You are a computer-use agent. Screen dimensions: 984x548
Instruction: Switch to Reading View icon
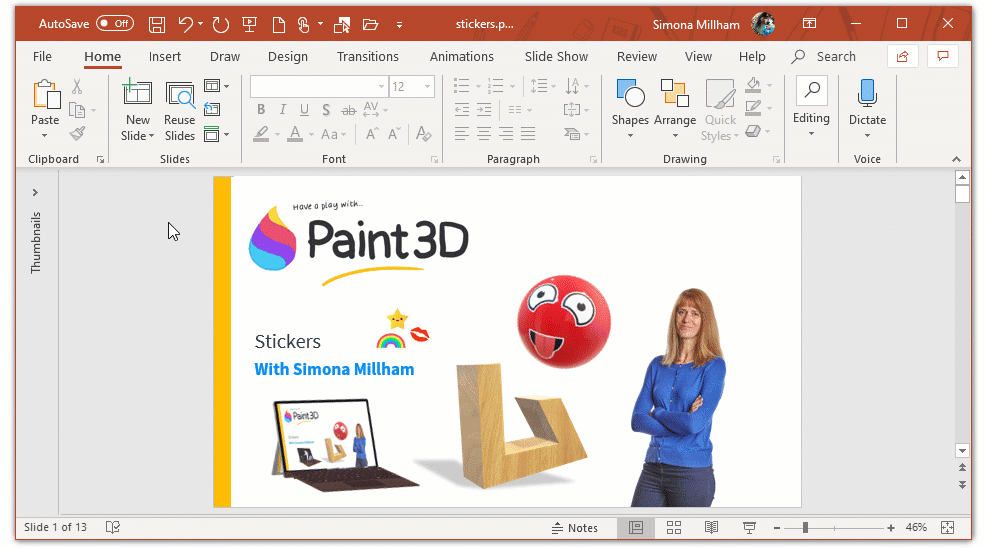711,528
